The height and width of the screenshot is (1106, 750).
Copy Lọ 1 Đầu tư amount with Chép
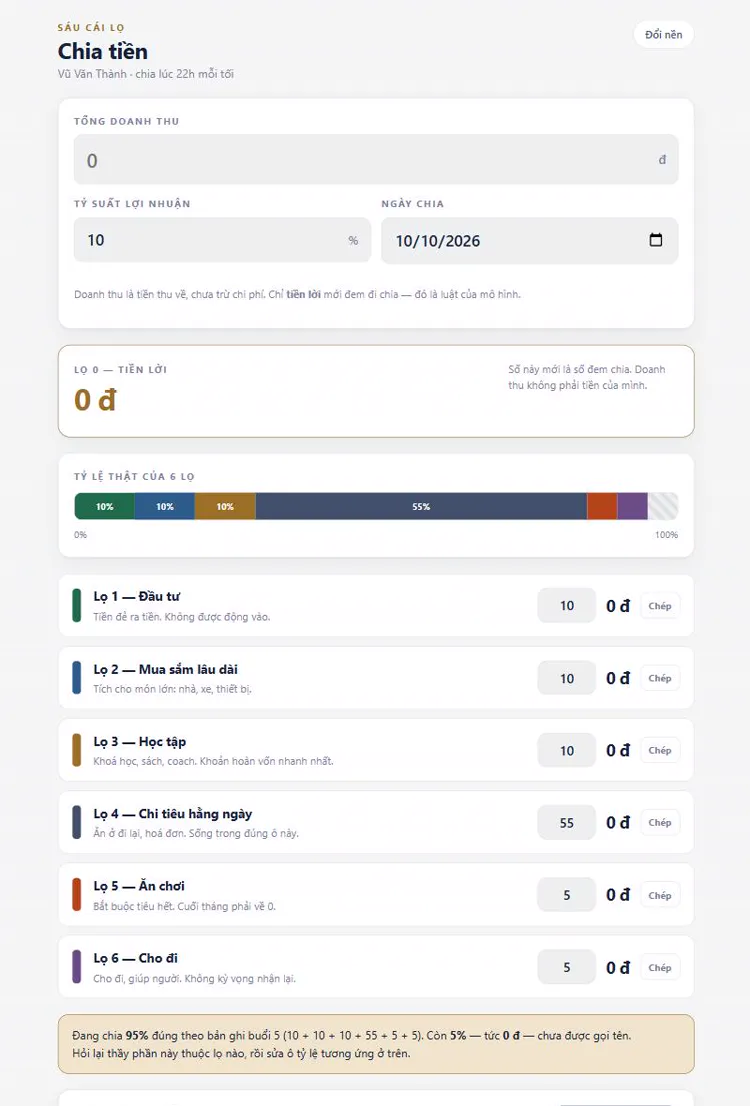click(660, 606)
